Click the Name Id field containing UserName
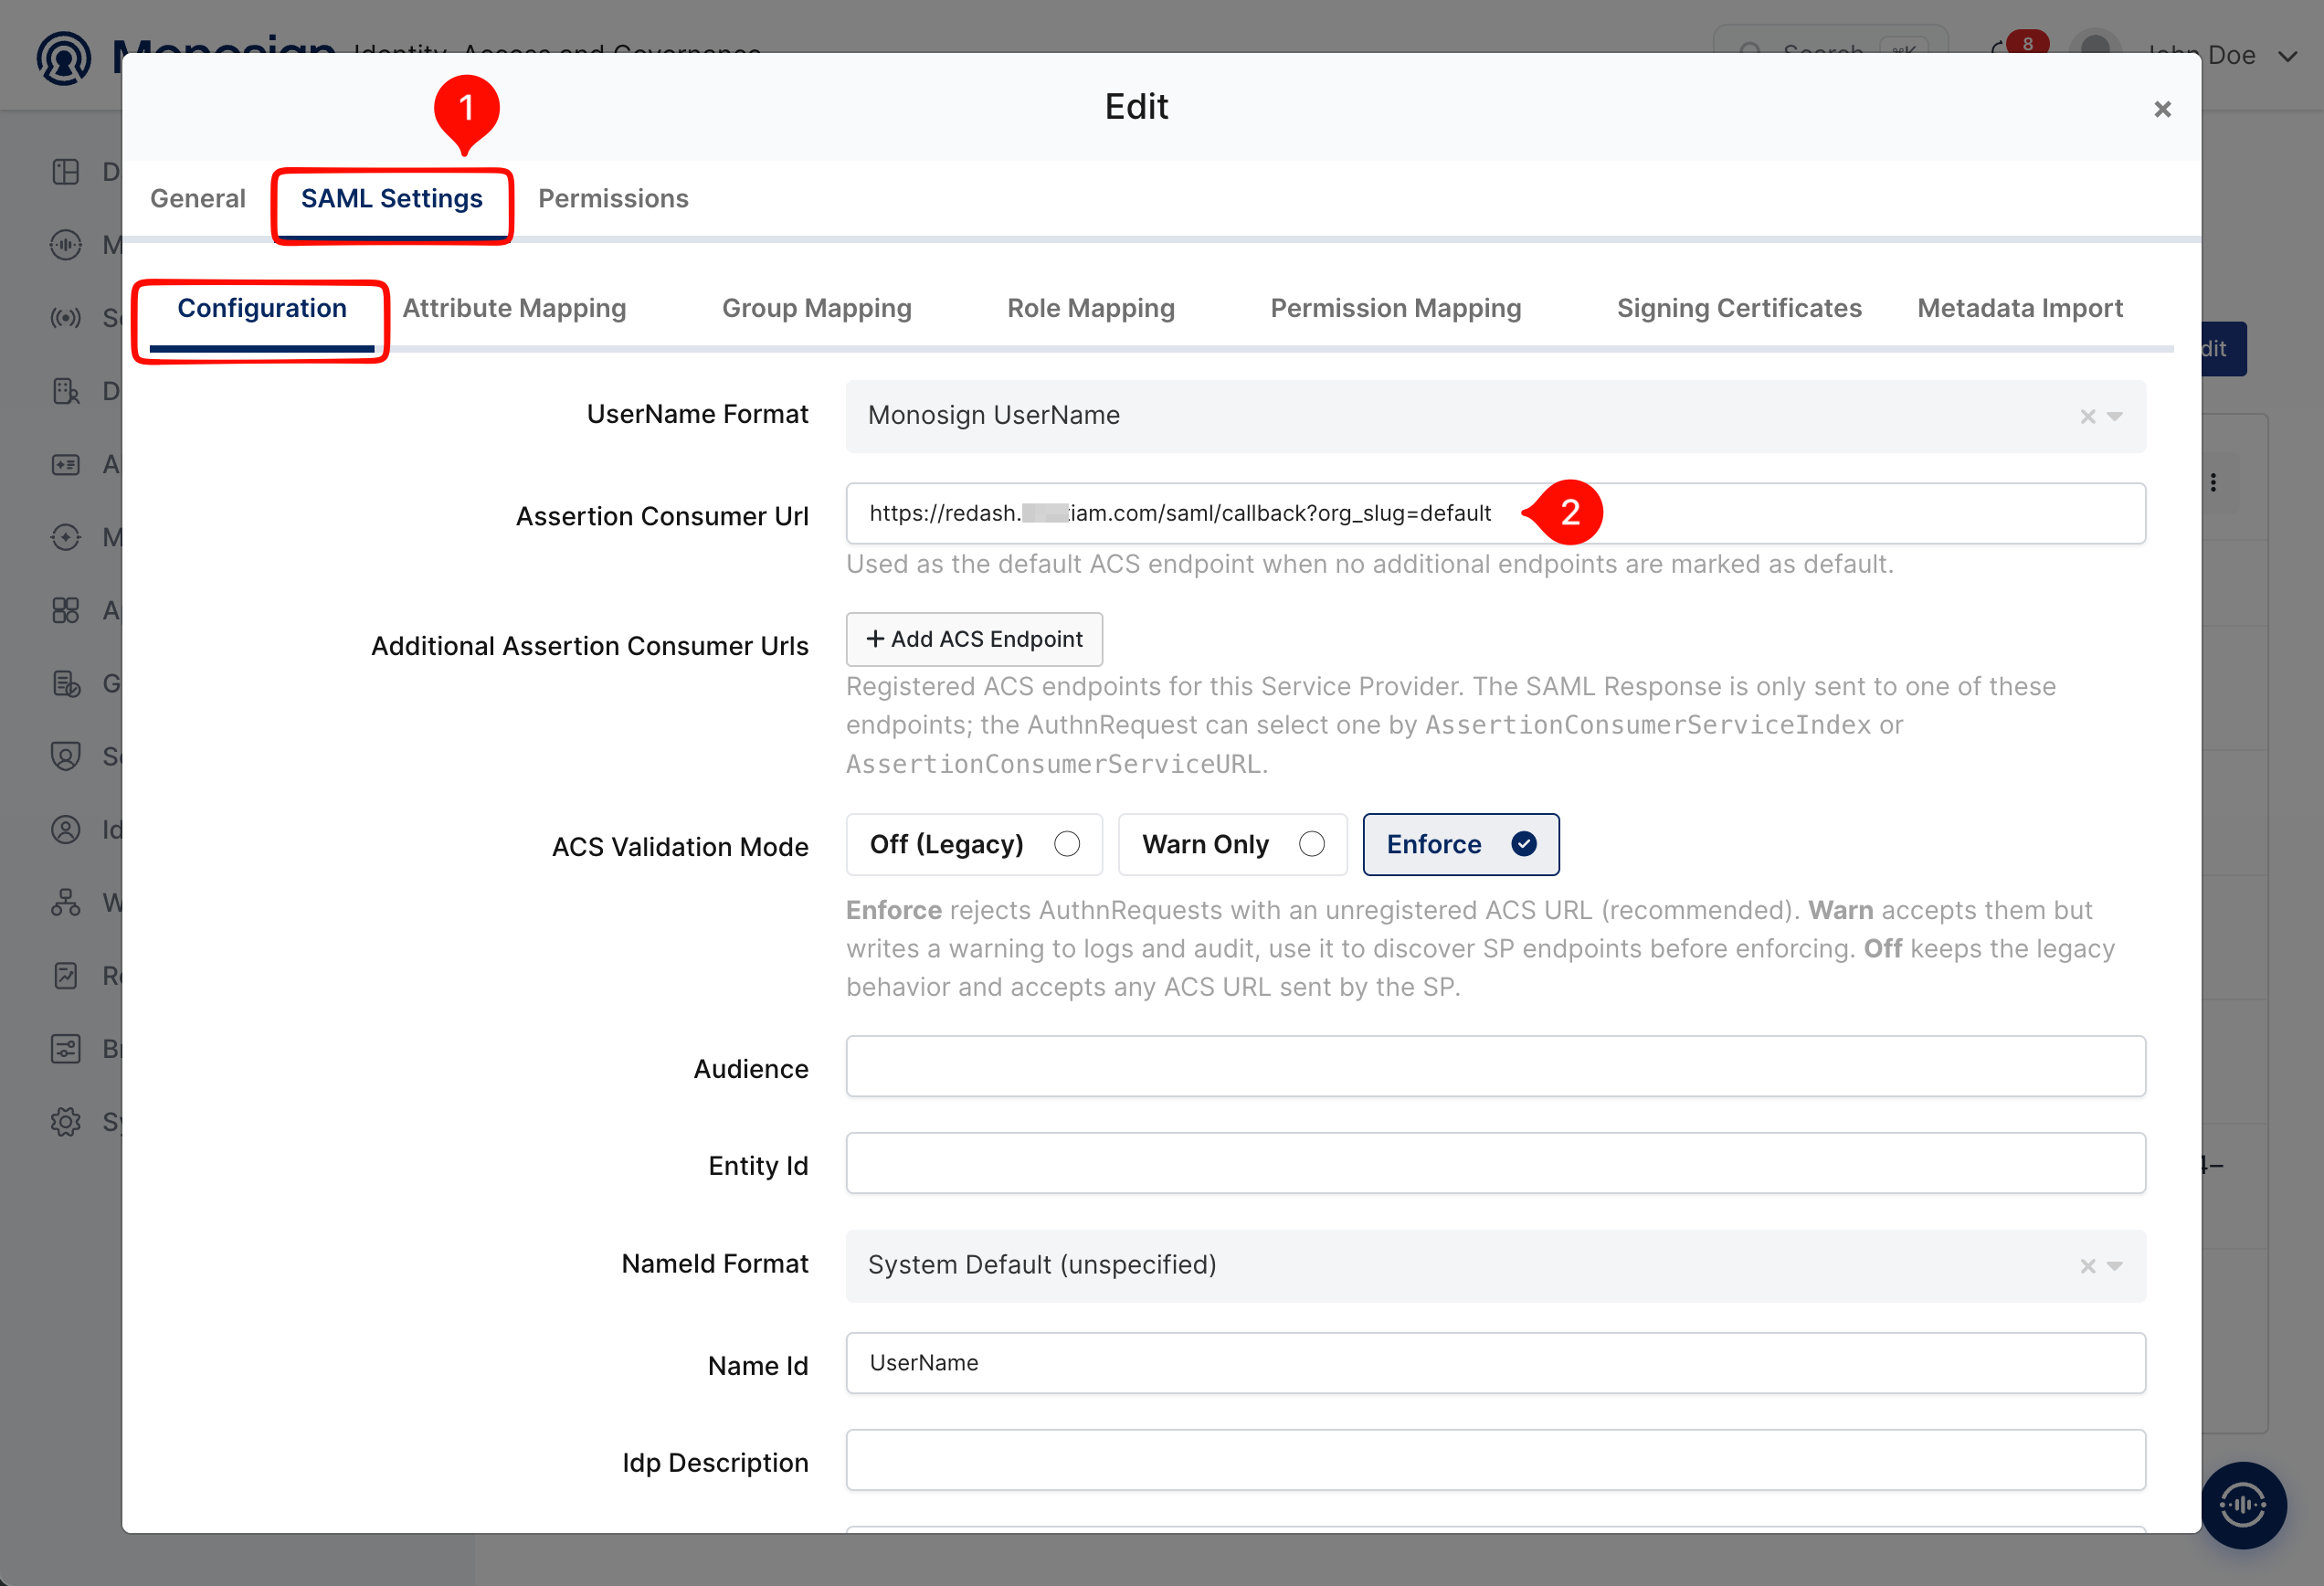Screen dimensions: 2324x1586 pos(1495,1363)
